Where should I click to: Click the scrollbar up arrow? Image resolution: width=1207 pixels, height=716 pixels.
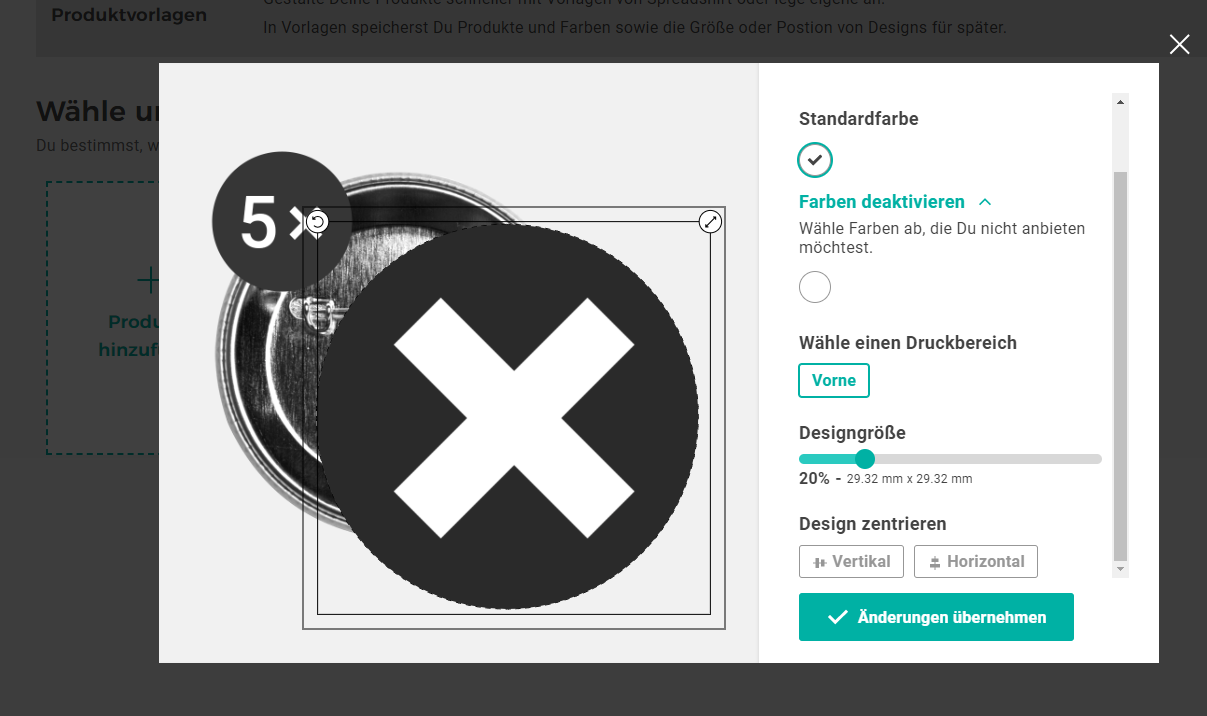tap(1120, 101)
